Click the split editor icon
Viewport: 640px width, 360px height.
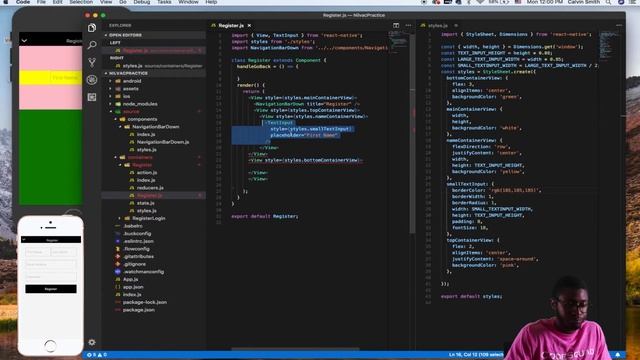396,25
